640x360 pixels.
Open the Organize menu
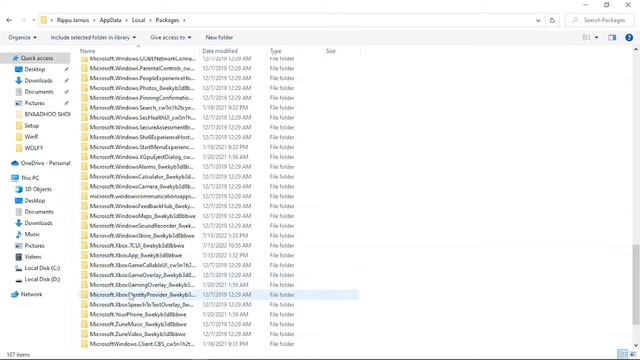coord(22,37)
